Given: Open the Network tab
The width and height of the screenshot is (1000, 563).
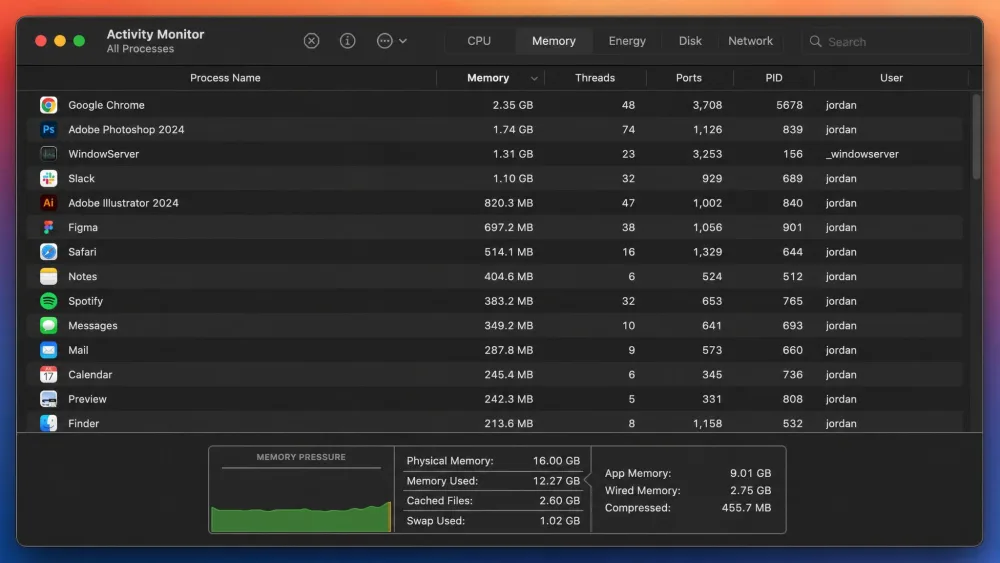Looking at the screenshot, I should 750,41.
